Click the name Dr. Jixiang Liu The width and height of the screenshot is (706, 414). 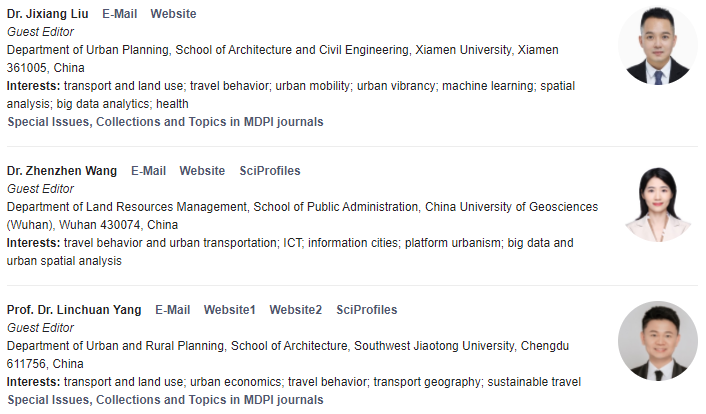coord(48,14)
